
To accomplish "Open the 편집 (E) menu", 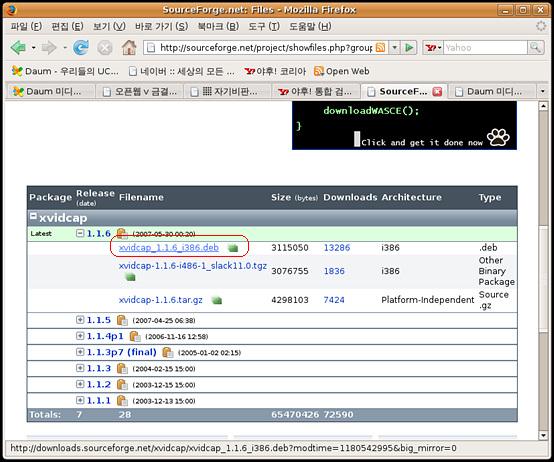I will pyautogui.click(x=67, y=26).
